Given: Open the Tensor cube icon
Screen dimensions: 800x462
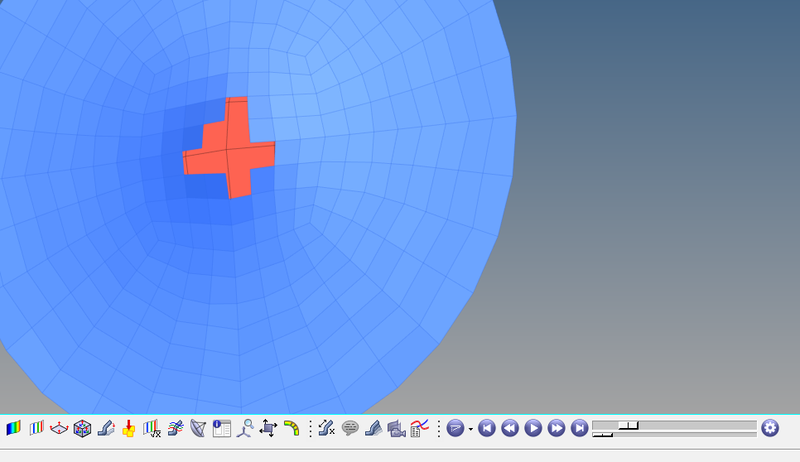Looking at the screenshot, I should click(x=82, y=428).
